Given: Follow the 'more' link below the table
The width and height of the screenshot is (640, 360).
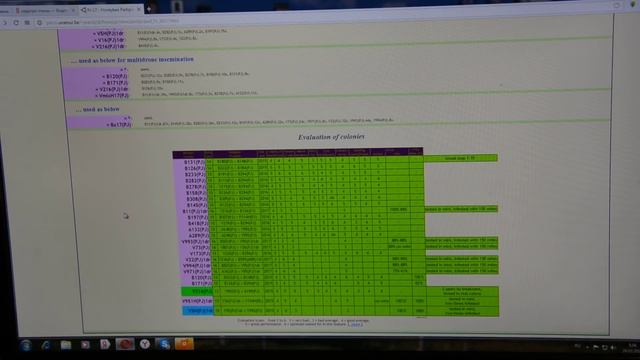Looking at the screenshot, I should (x=356, y=324).
